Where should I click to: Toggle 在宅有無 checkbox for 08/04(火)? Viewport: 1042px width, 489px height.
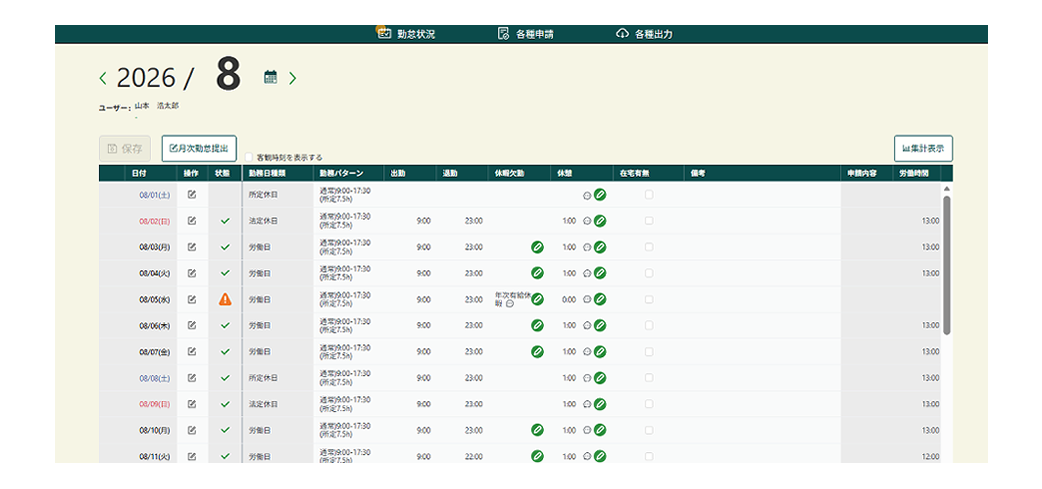coord(649,273)
